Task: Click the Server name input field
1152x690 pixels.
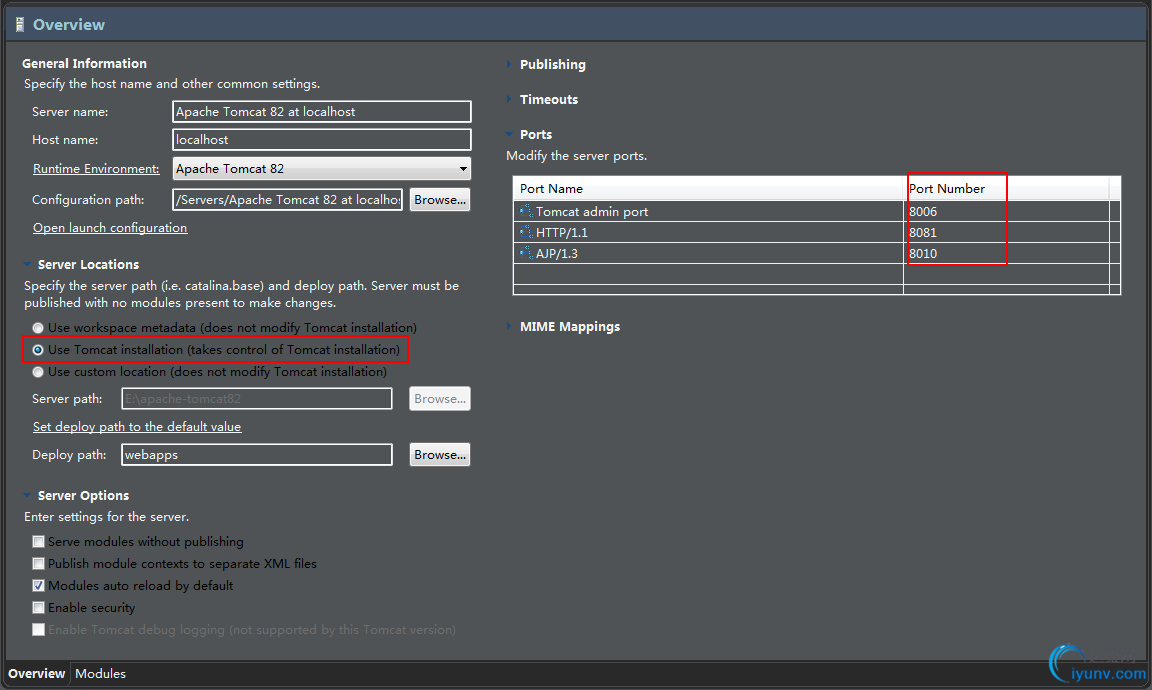Action: 322,112
